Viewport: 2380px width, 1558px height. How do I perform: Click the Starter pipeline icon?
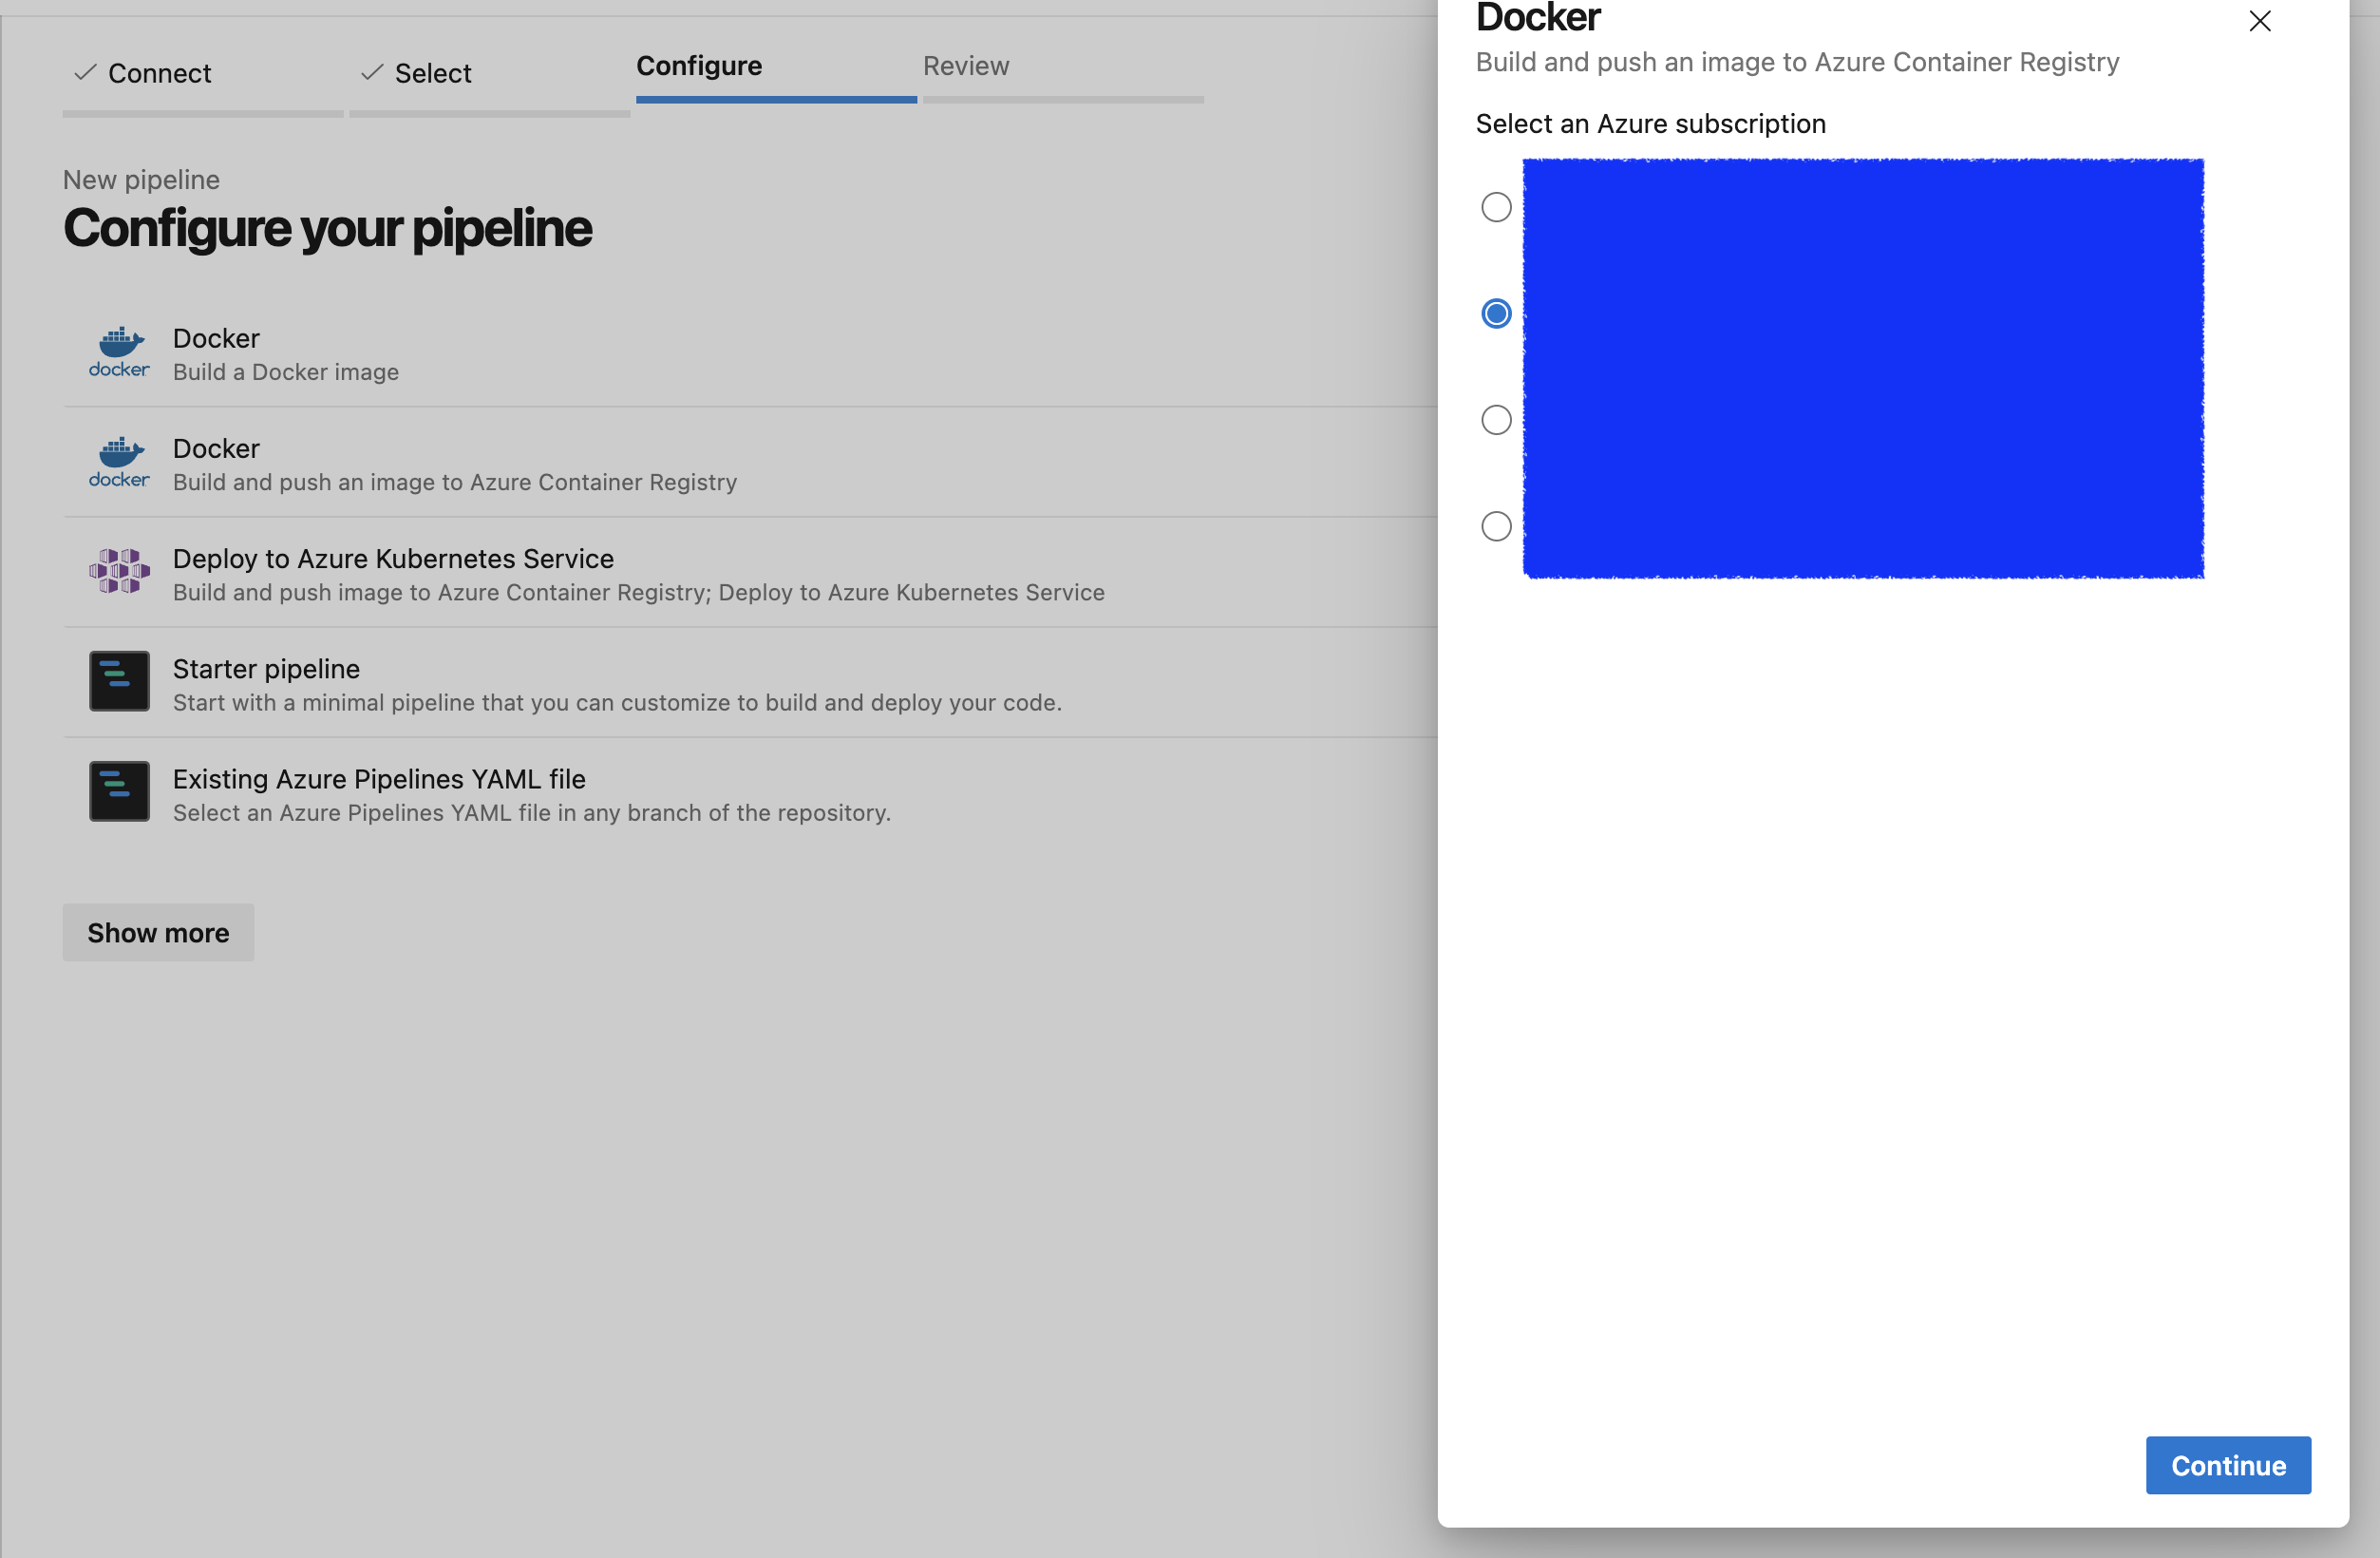(x=119, y=681)
